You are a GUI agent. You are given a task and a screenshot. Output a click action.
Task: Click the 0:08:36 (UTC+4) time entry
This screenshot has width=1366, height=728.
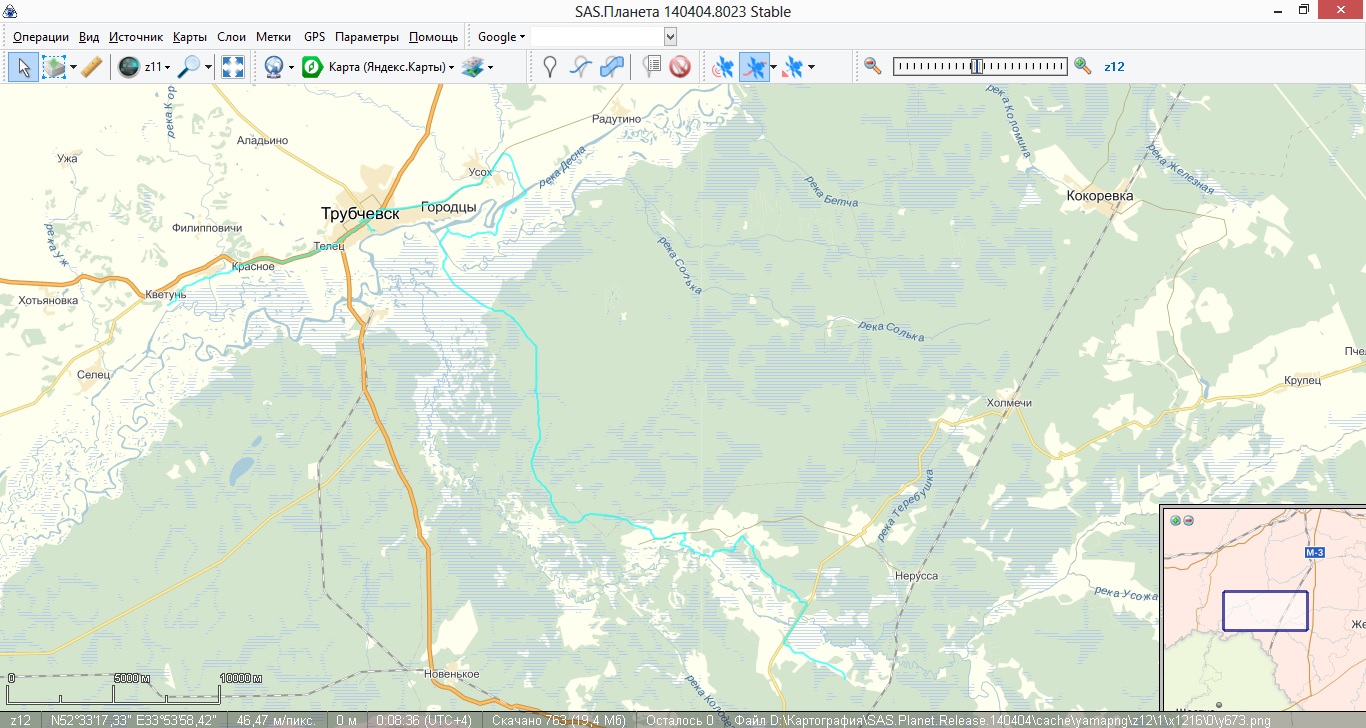point(423,720)
